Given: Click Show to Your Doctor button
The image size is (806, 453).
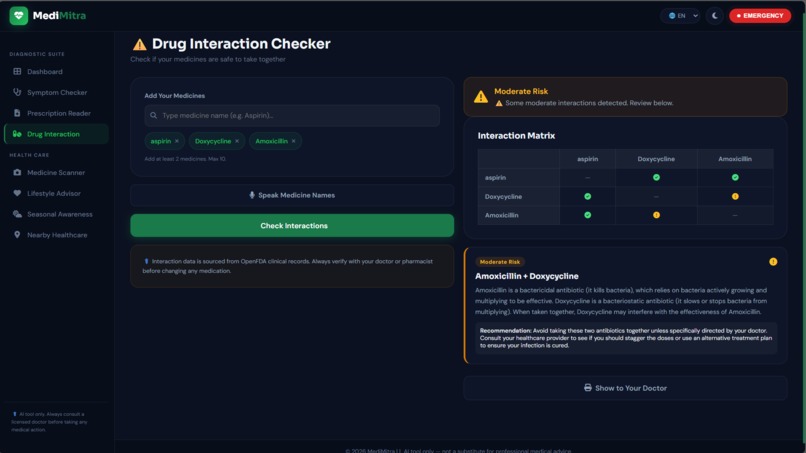Looking at the screenshot, I should coord(625,388).
